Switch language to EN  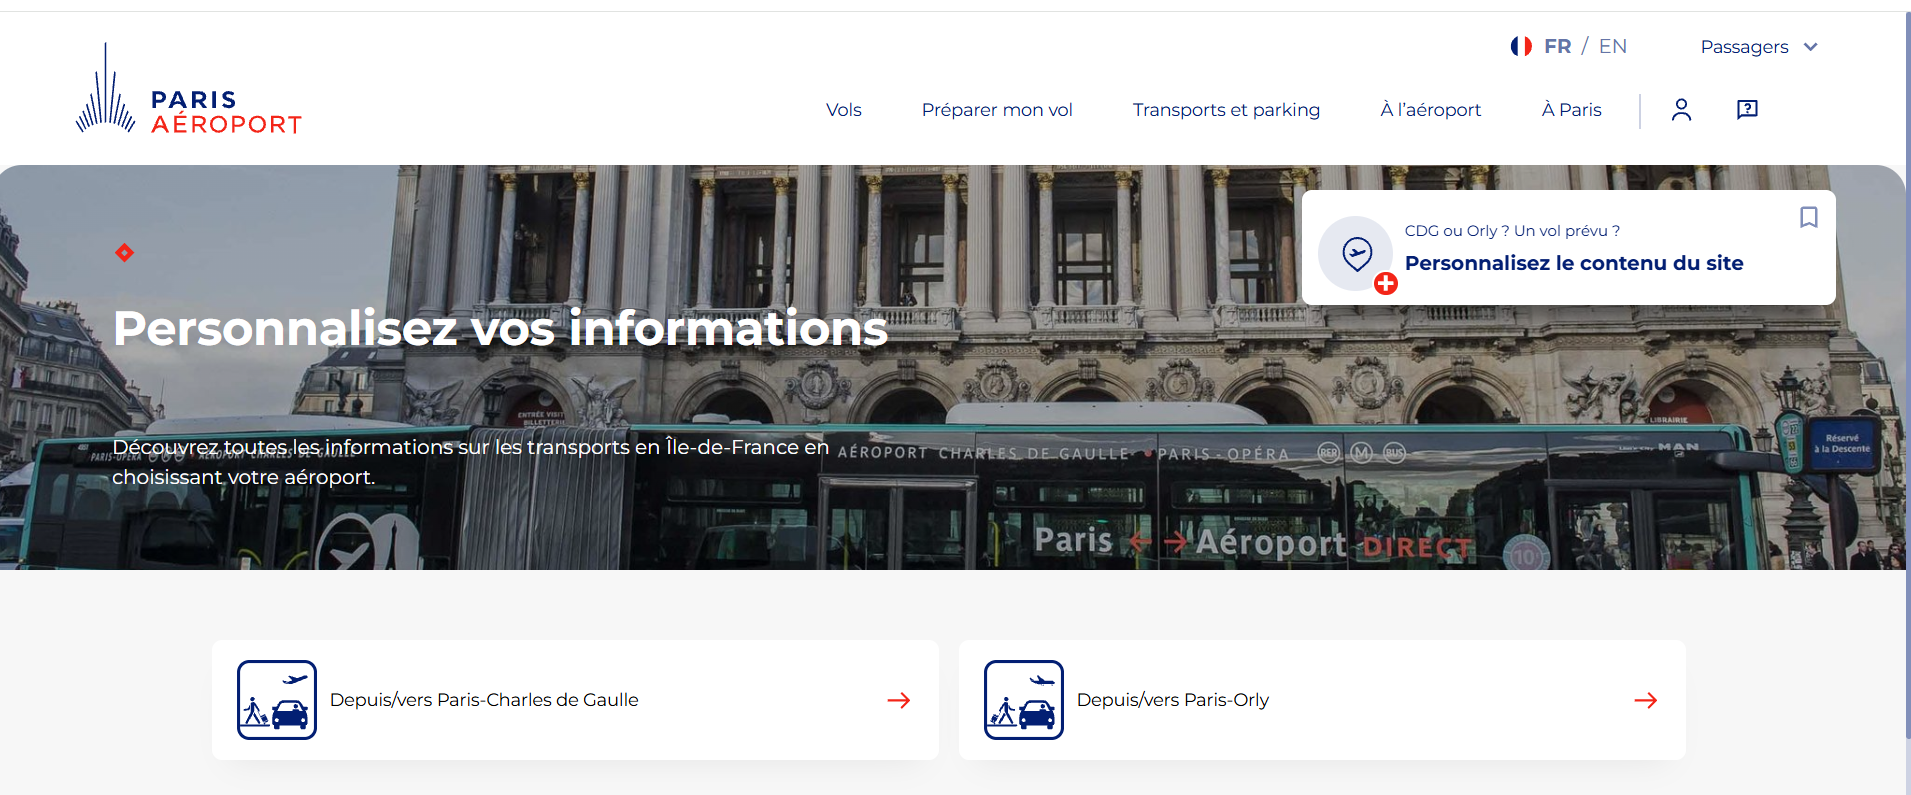click(x=1612, y=46)
